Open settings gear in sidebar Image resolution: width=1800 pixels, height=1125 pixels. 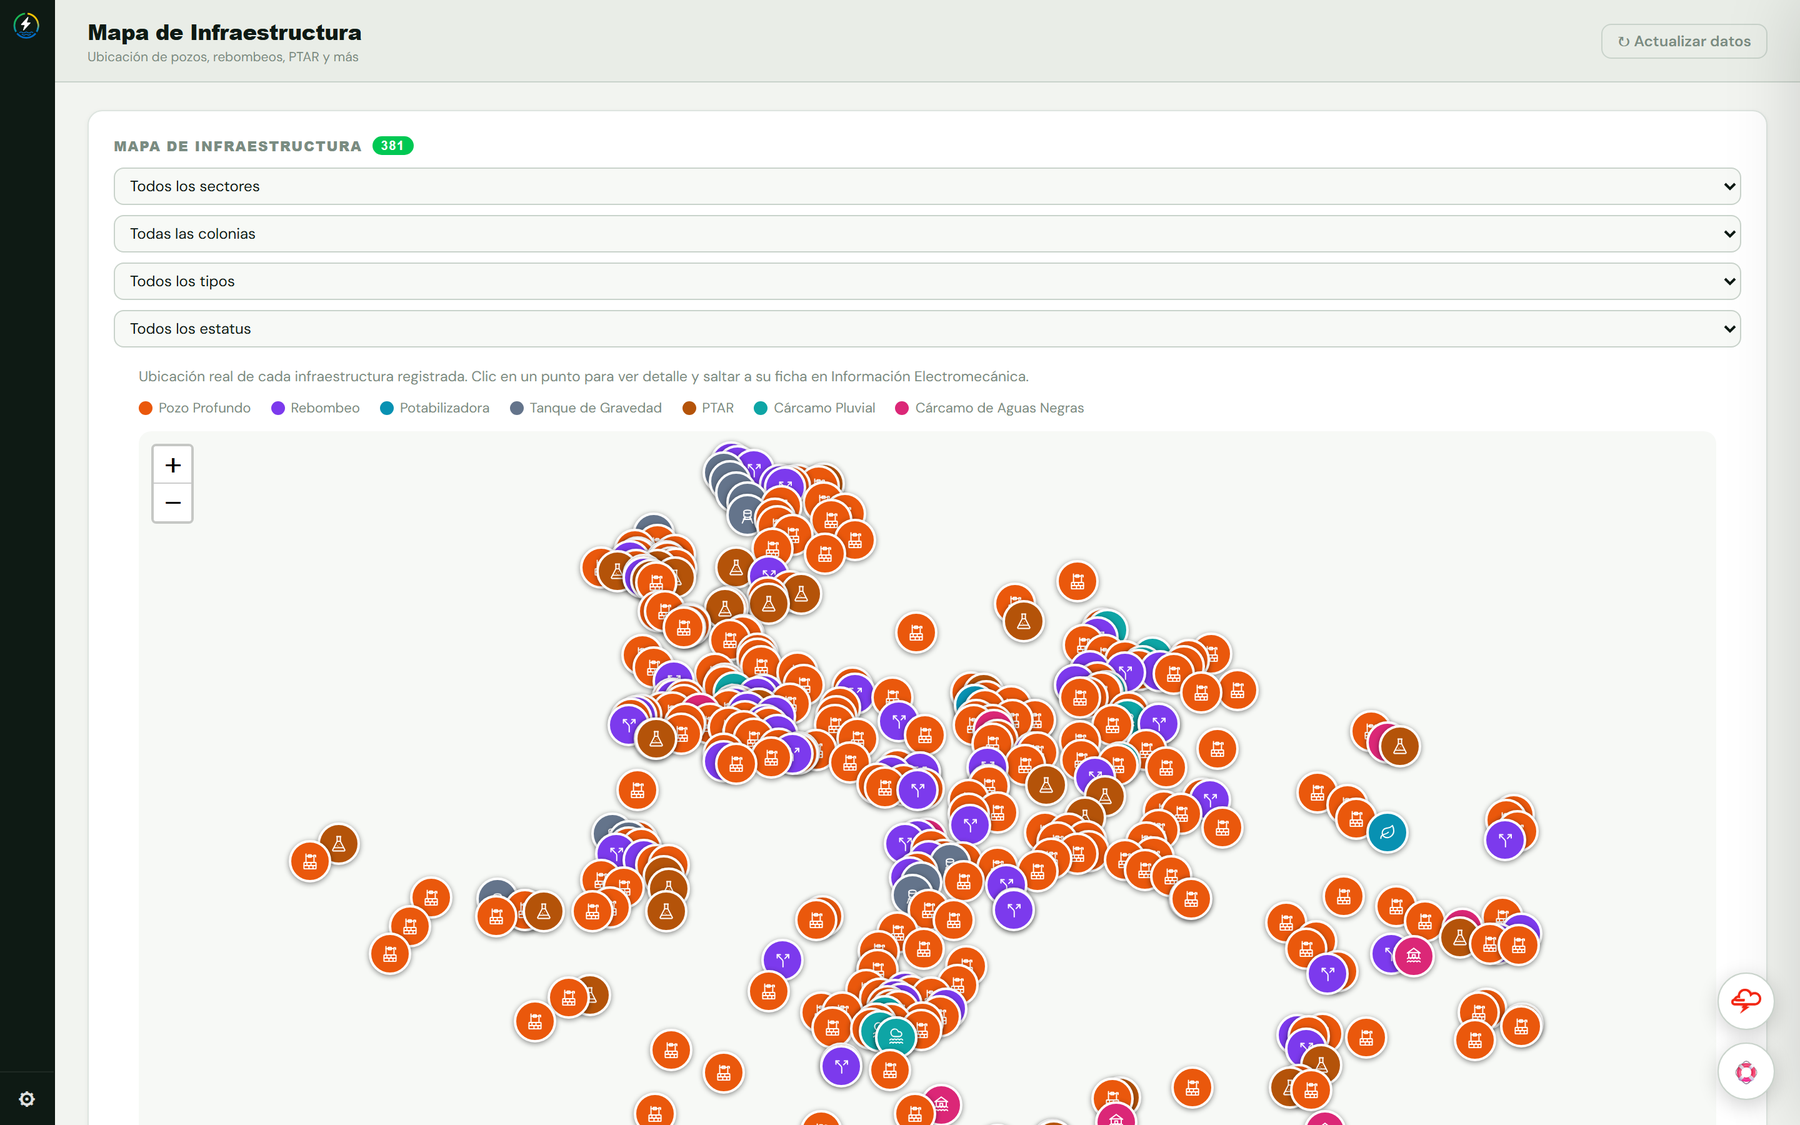(27, 1099)
